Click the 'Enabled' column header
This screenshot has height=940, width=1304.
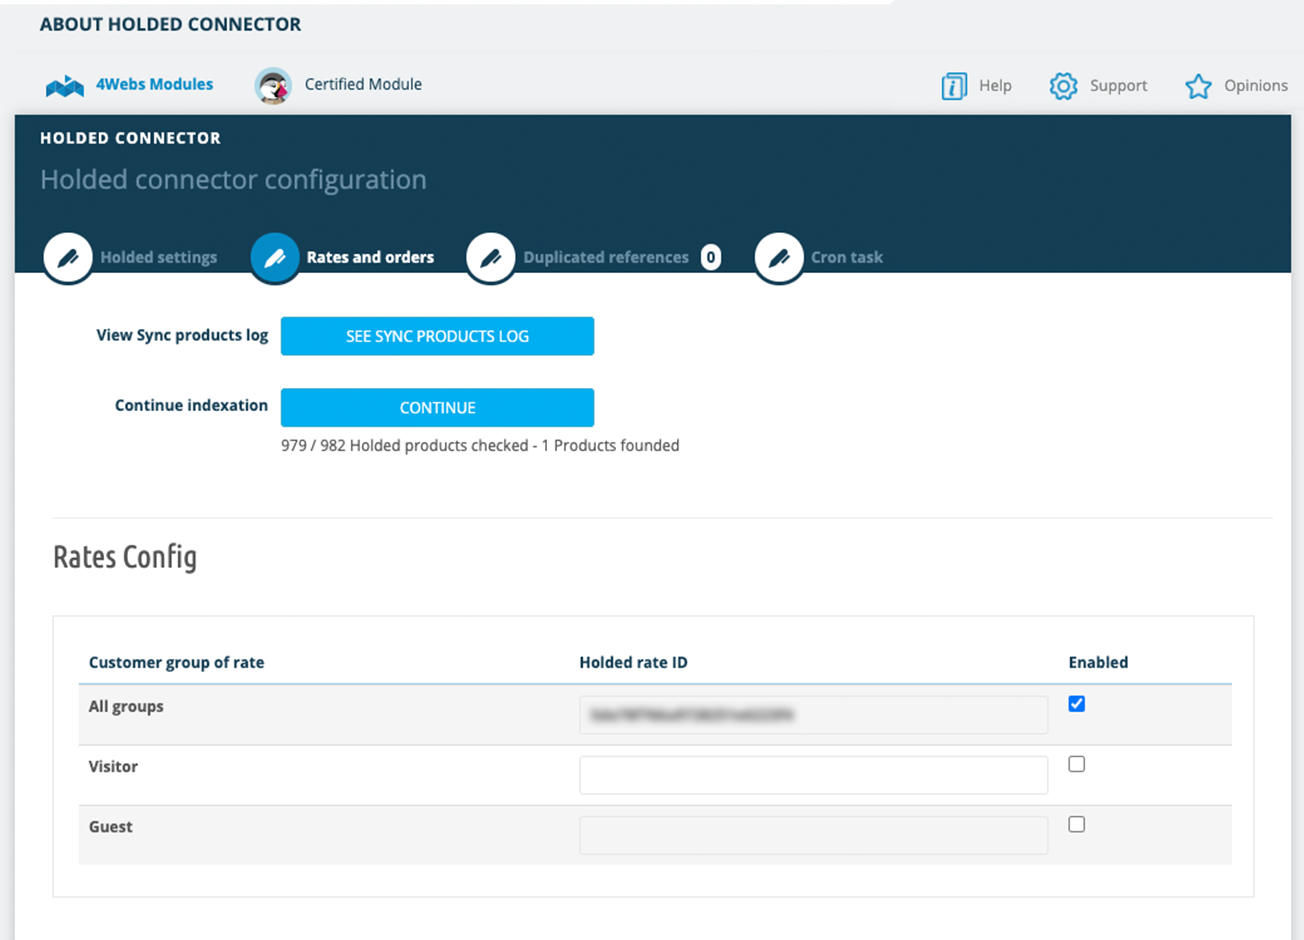coord(1098,662)
